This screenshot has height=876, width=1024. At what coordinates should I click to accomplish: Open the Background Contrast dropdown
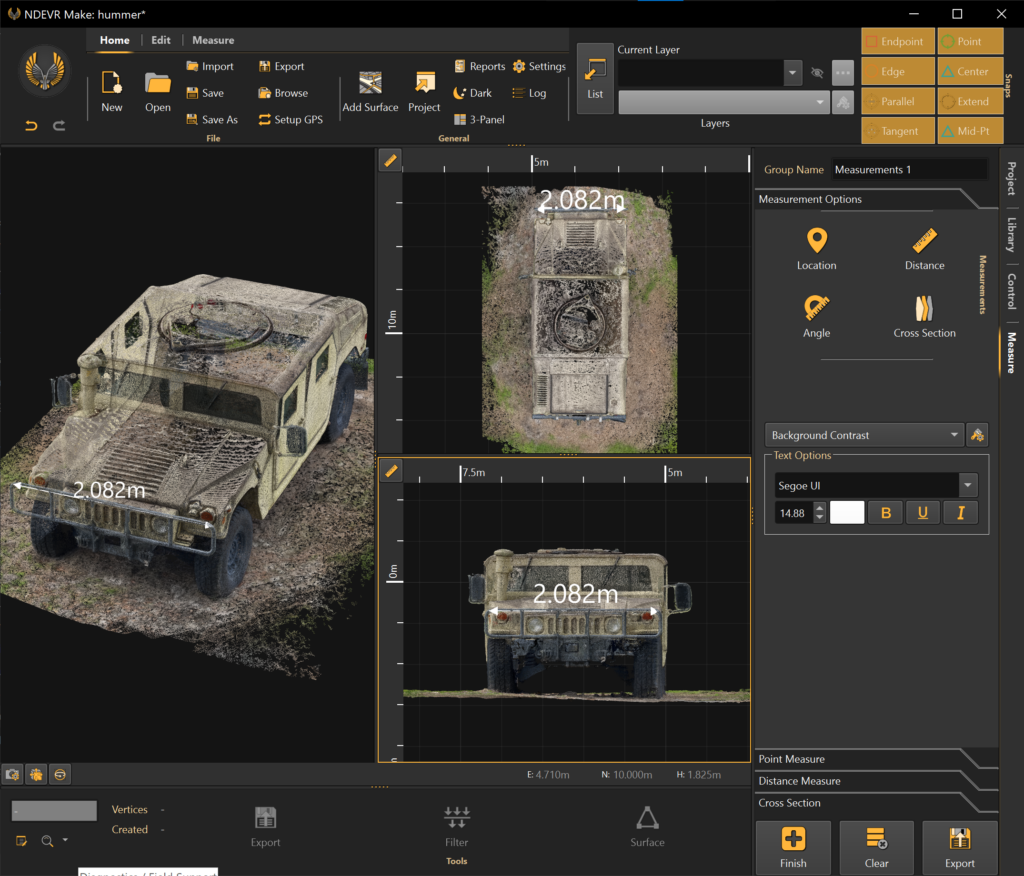point(863,434)
